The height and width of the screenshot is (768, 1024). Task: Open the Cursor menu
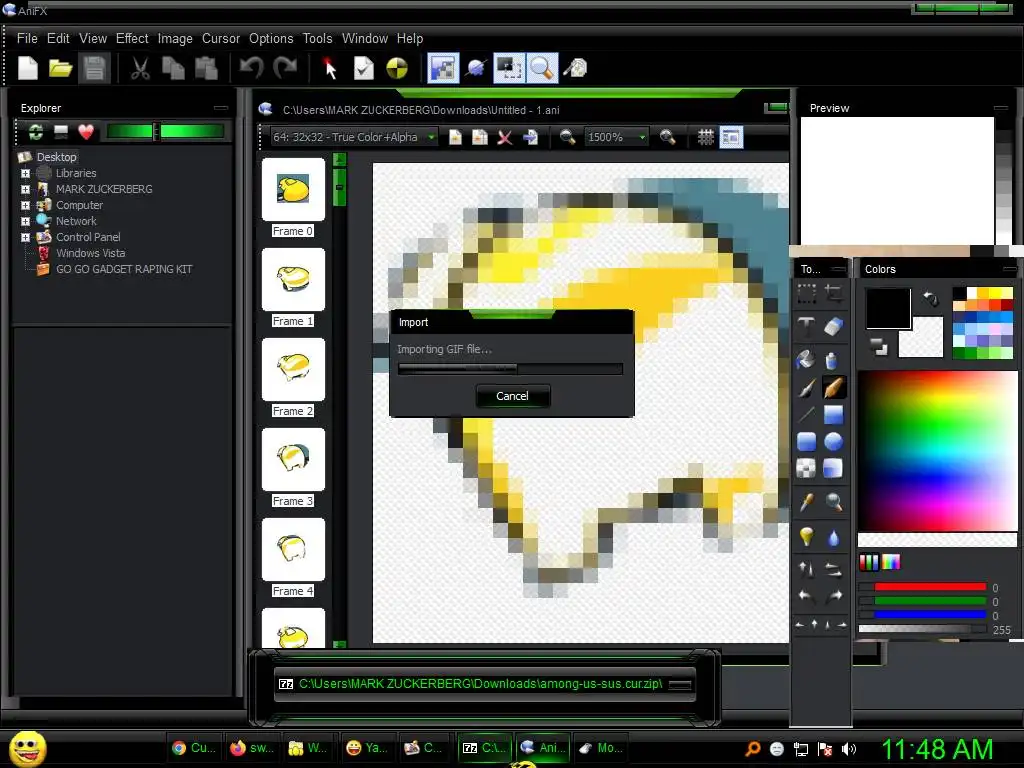pos(221,39)
